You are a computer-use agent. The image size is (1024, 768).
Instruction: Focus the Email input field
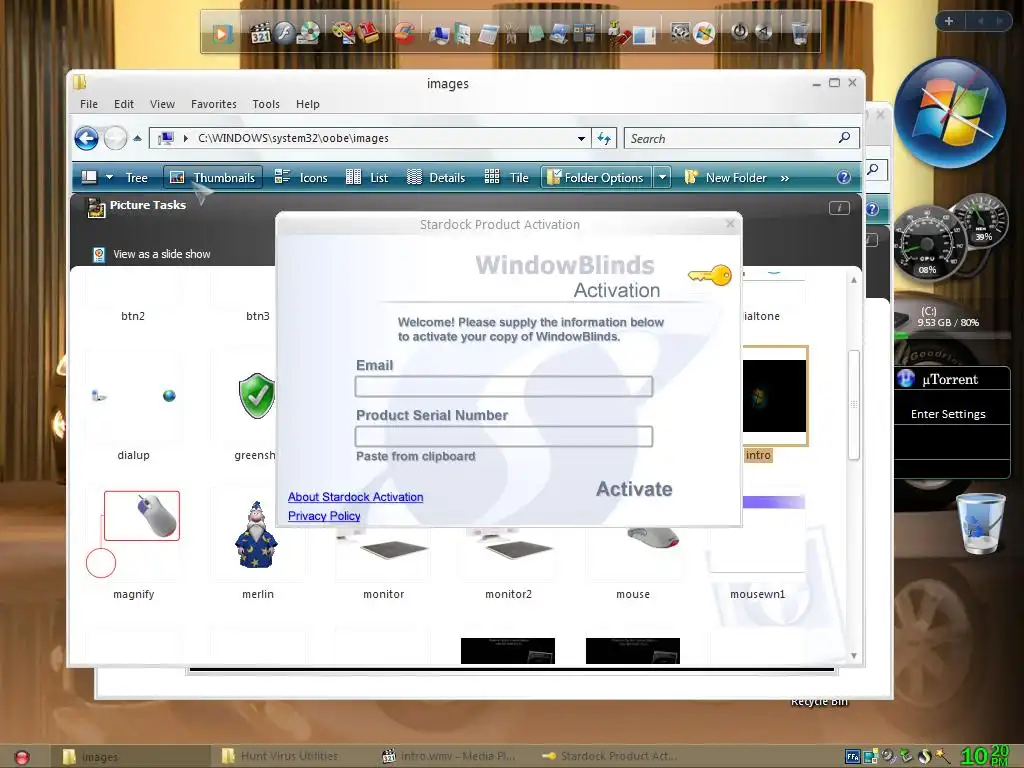click(x=504, y=387)
